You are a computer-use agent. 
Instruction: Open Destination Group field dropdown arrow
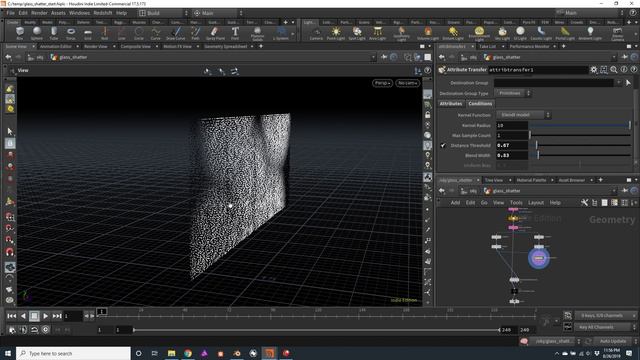[619, 83]
